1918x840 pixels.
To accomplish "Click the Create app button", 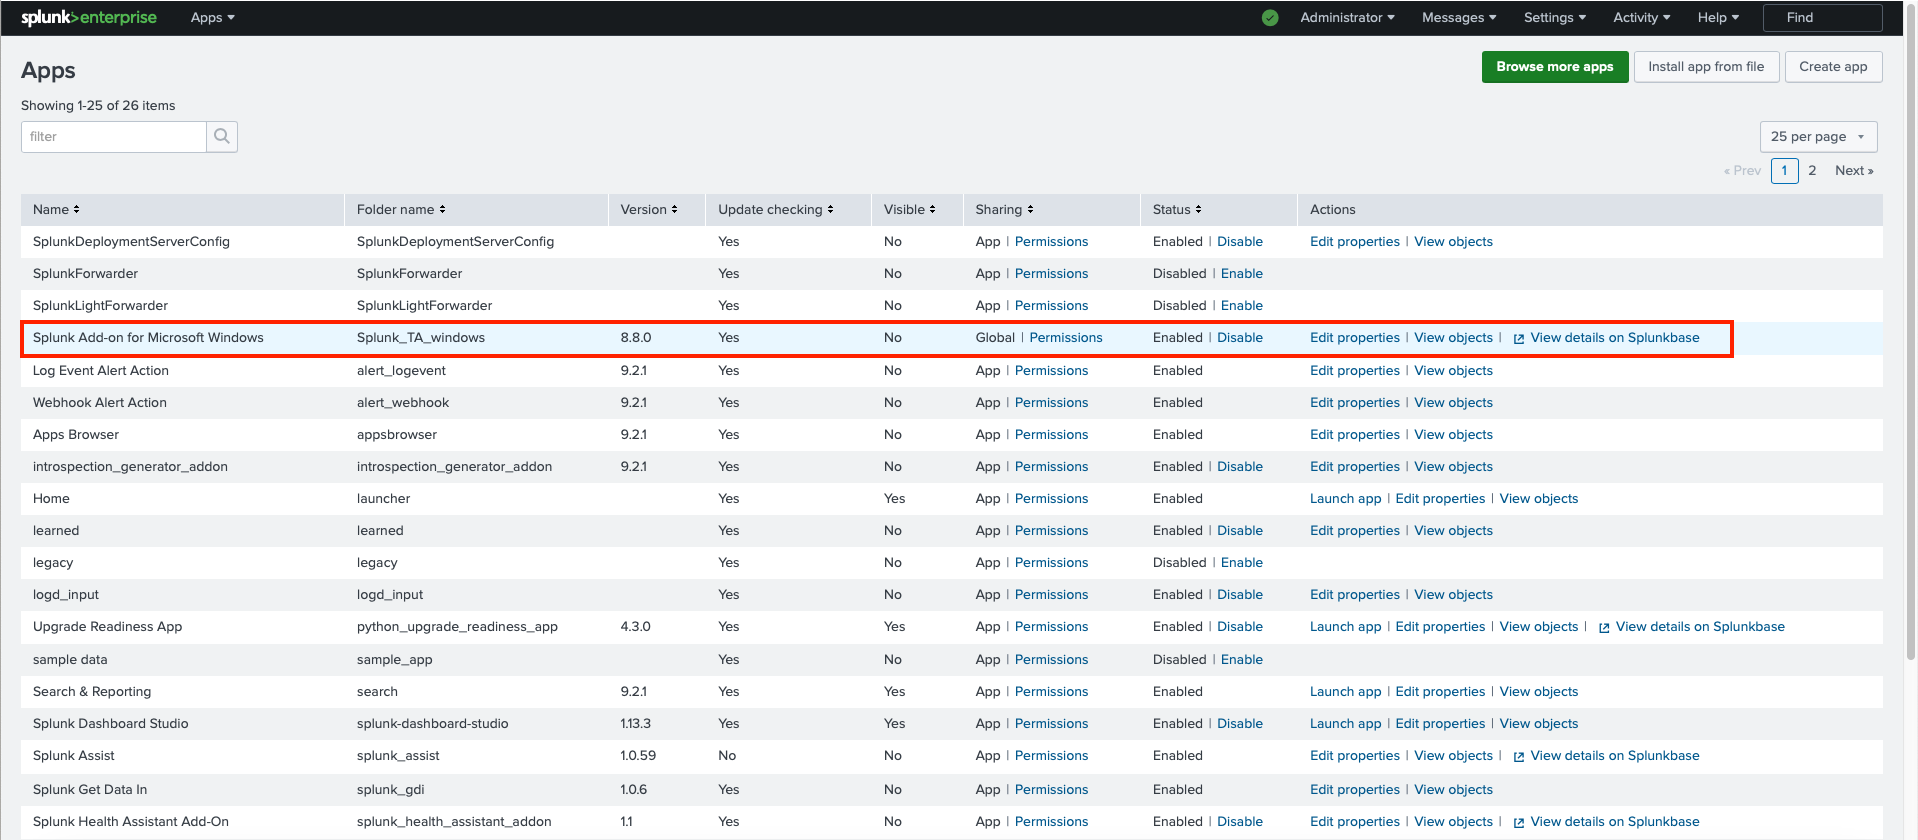I will pyautogui.click(x=1833, y=67).
